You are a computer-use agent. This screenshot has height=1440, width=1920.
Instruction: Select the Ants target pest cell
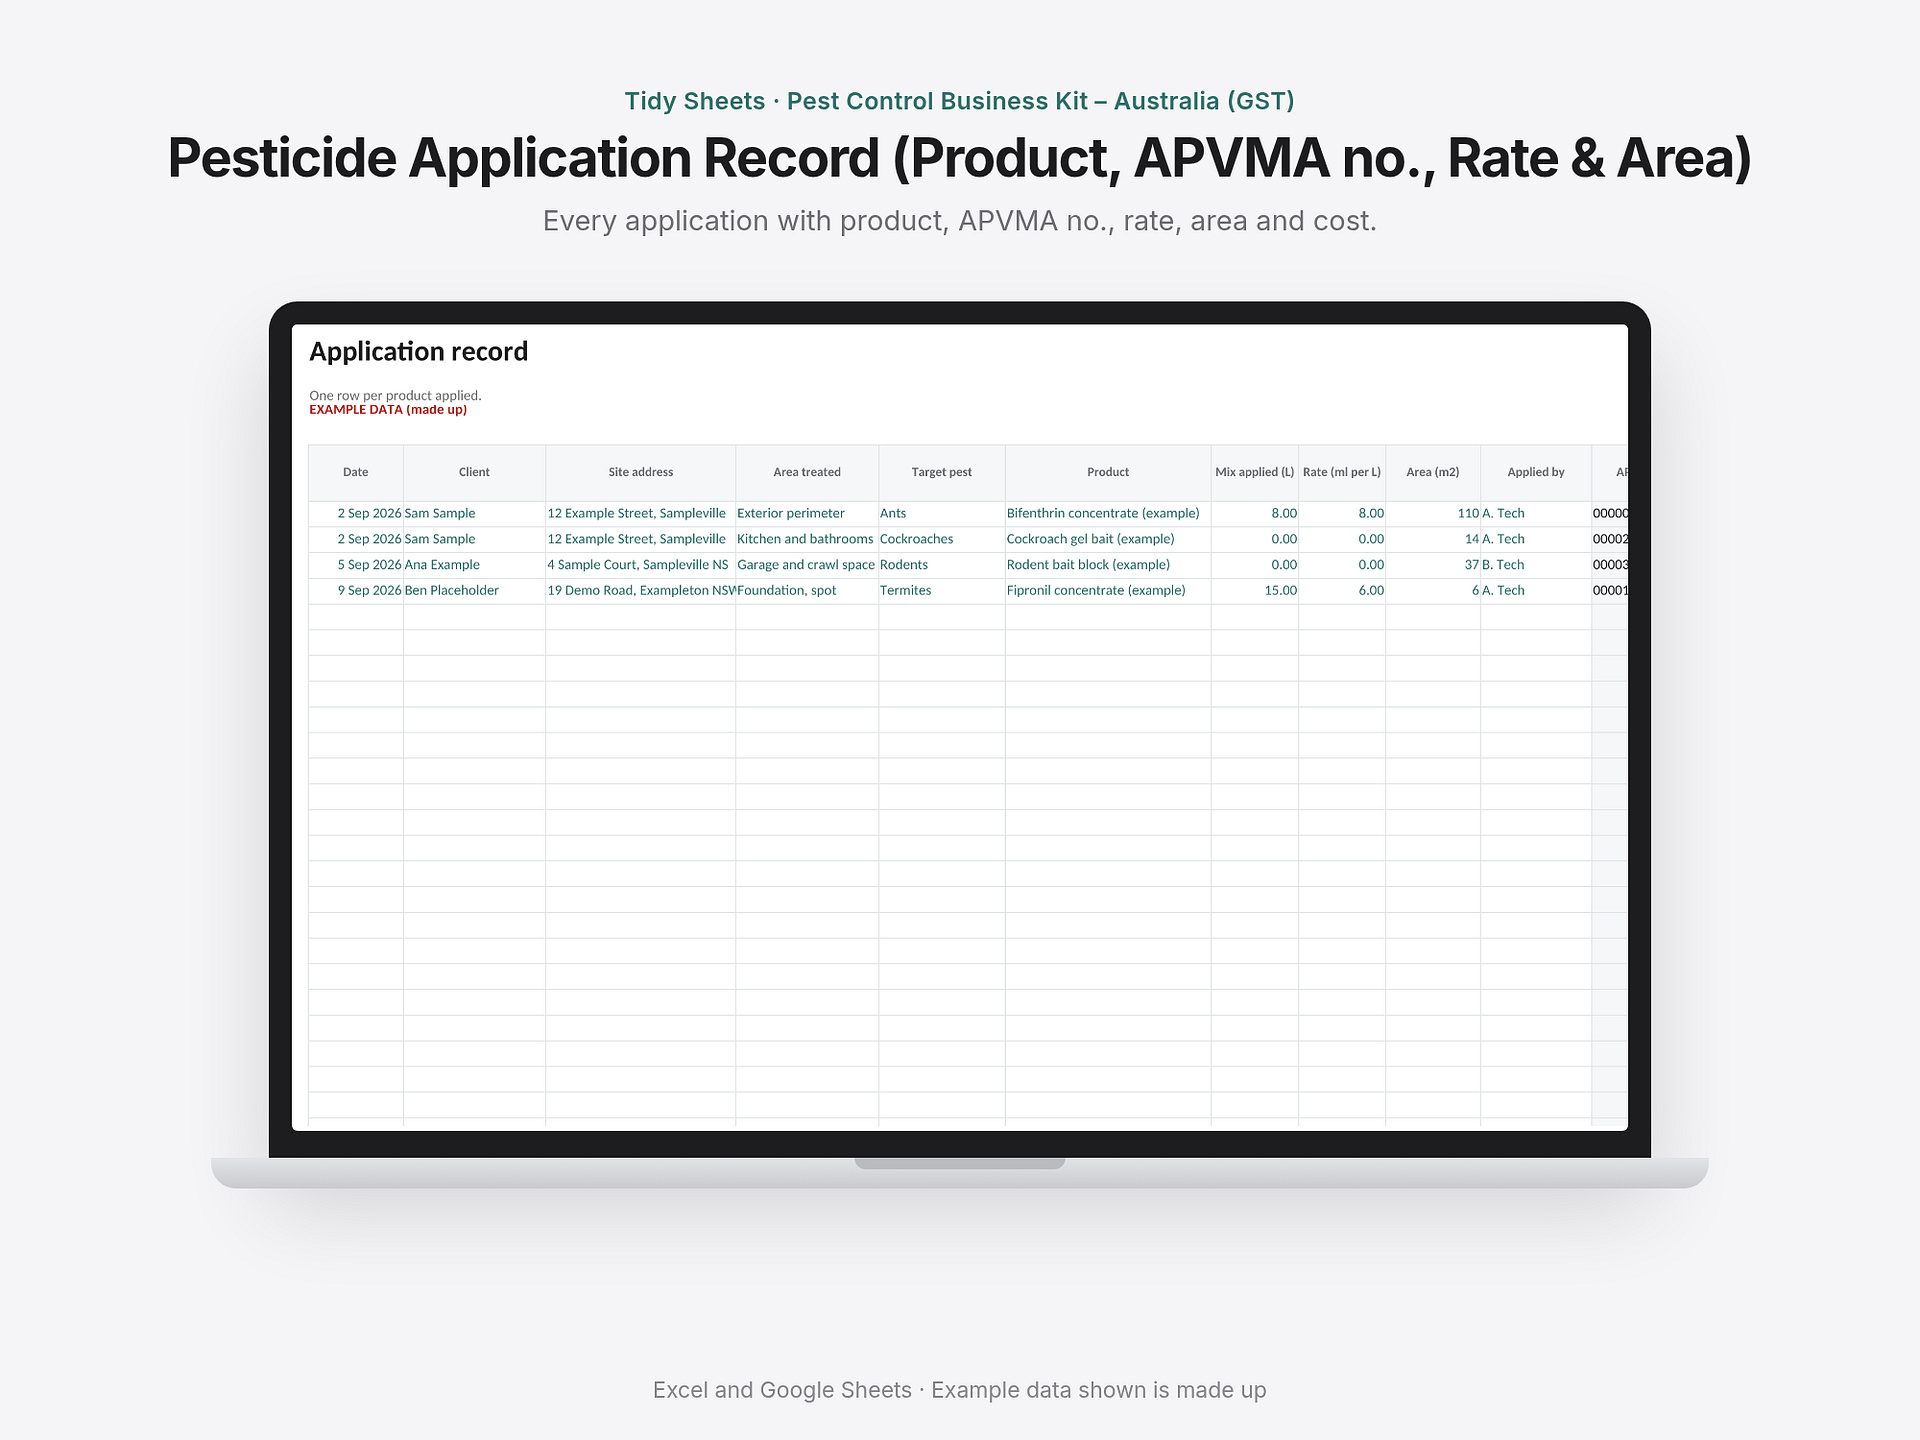click(941, 513)
